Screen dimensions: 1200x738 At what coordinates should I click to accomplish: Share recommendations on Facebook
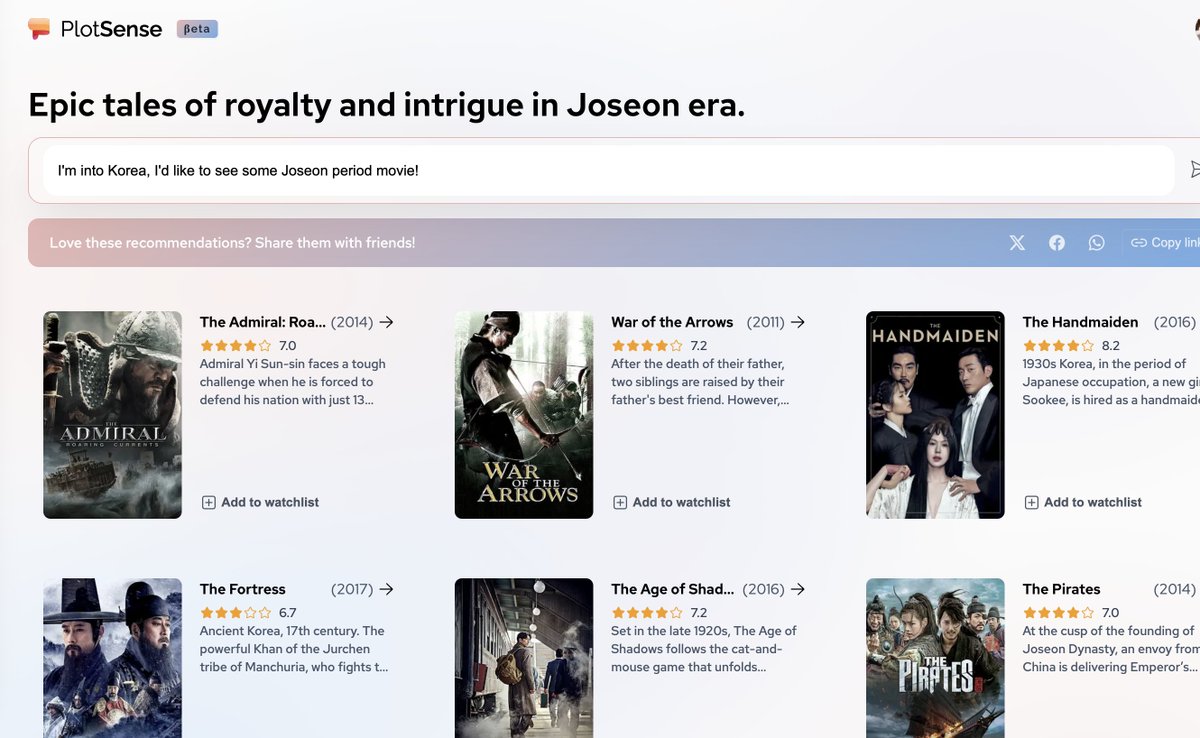click(x=1057, y=243)
